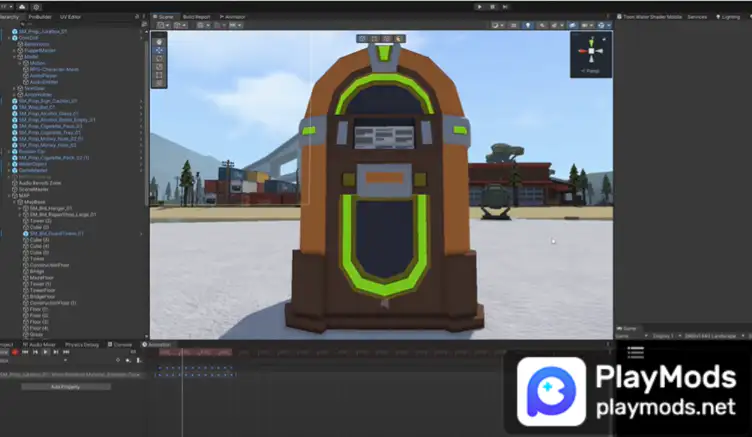The image size is (752, 437).
Task: Go to the next keyframe in Animation
Action: [x=56, y=352]
